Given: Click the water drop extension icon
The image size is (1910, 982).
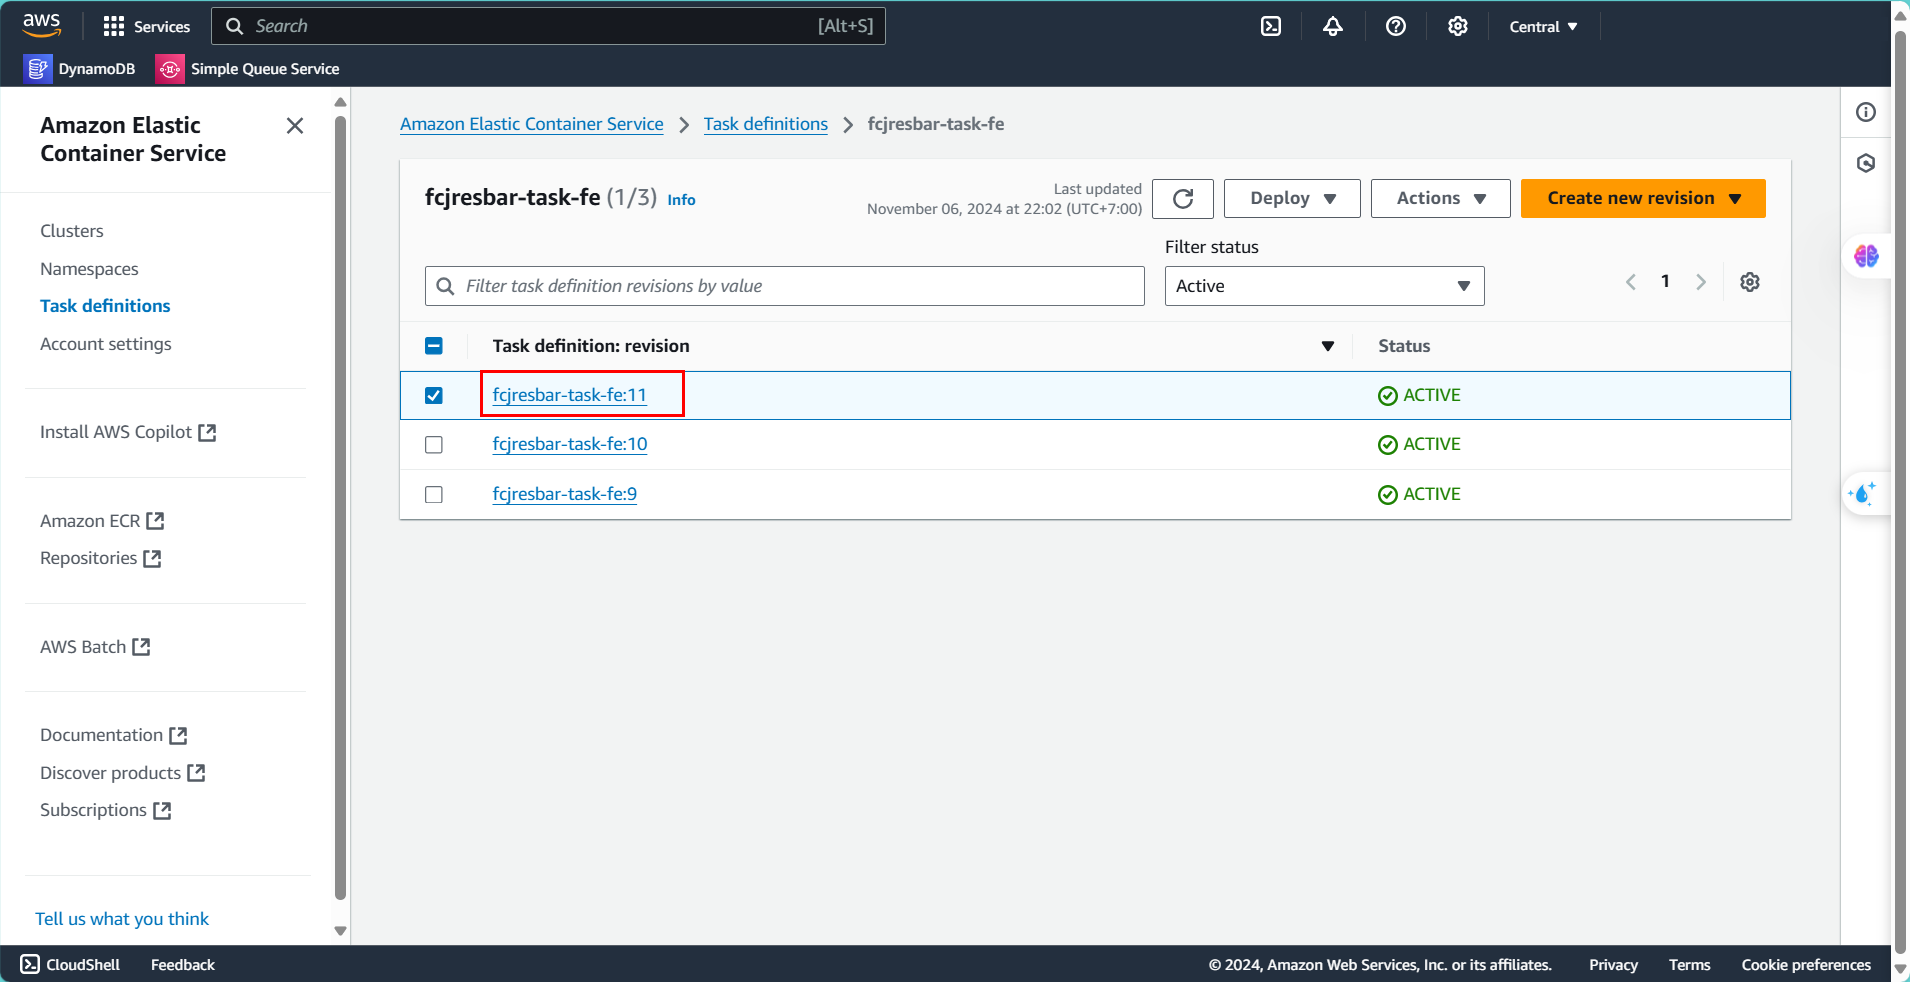Looking at the screenshot, I should click(1864, 493).
